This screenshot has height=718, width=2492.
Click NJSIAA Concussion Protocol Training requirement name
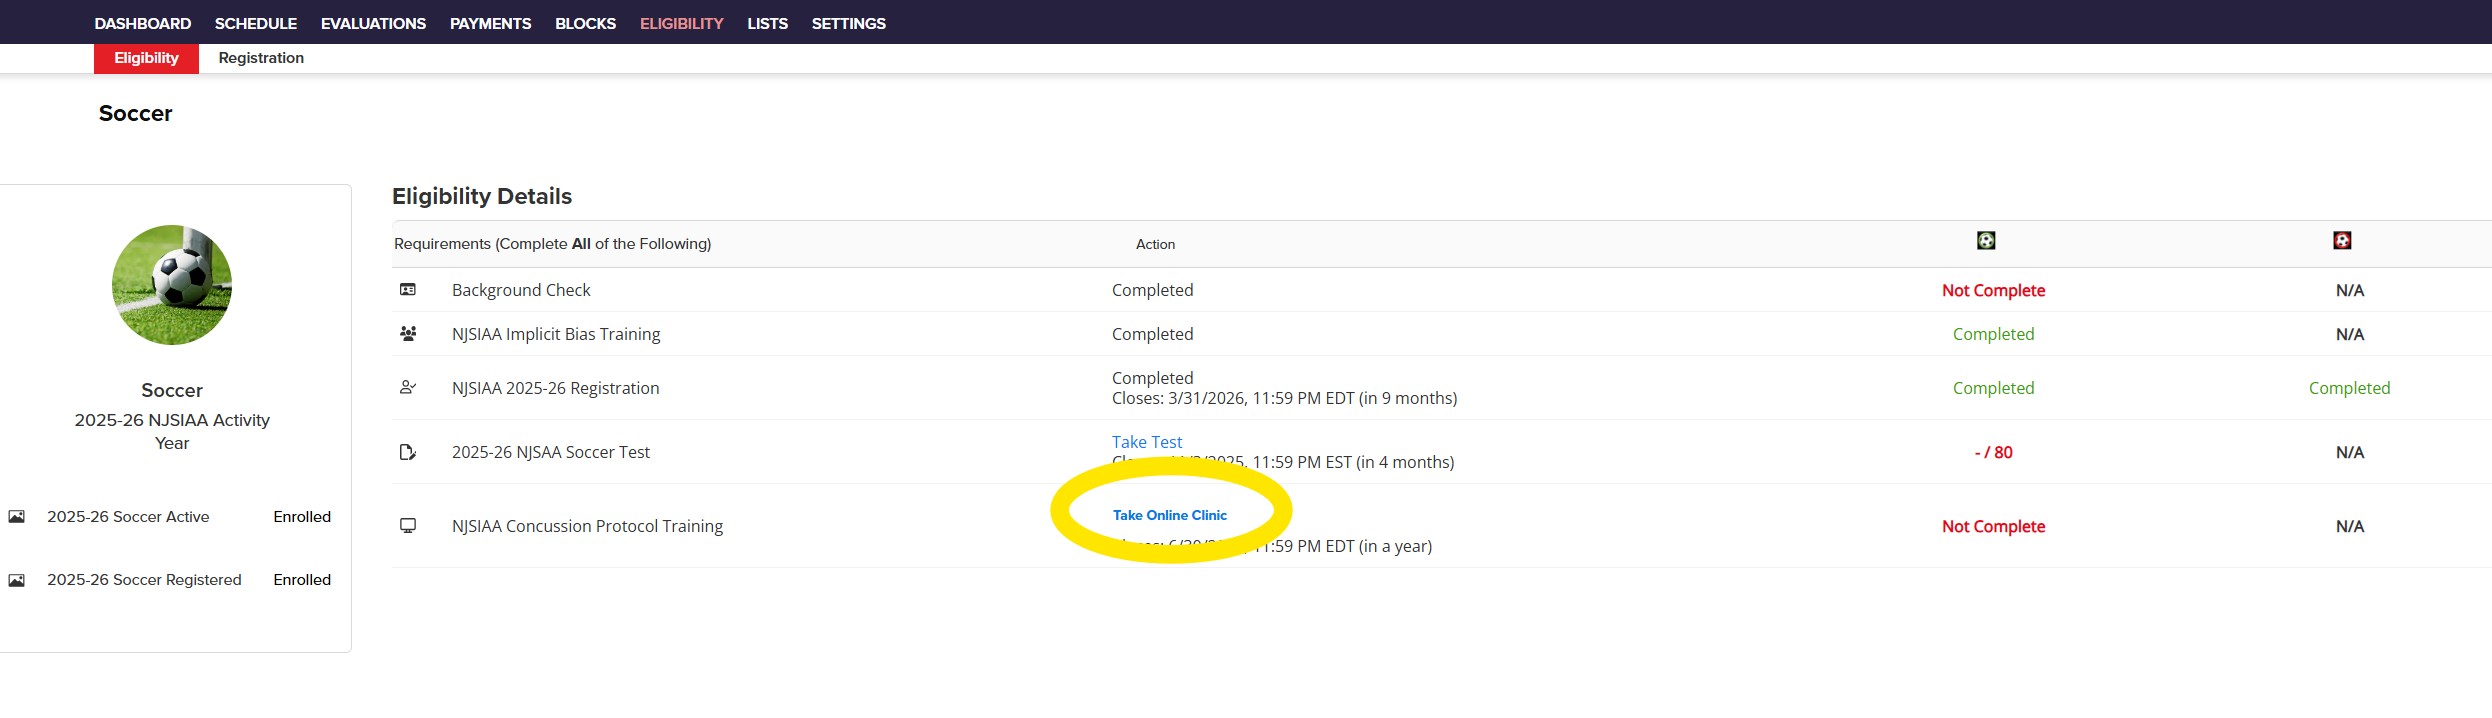tap(587, 526)
